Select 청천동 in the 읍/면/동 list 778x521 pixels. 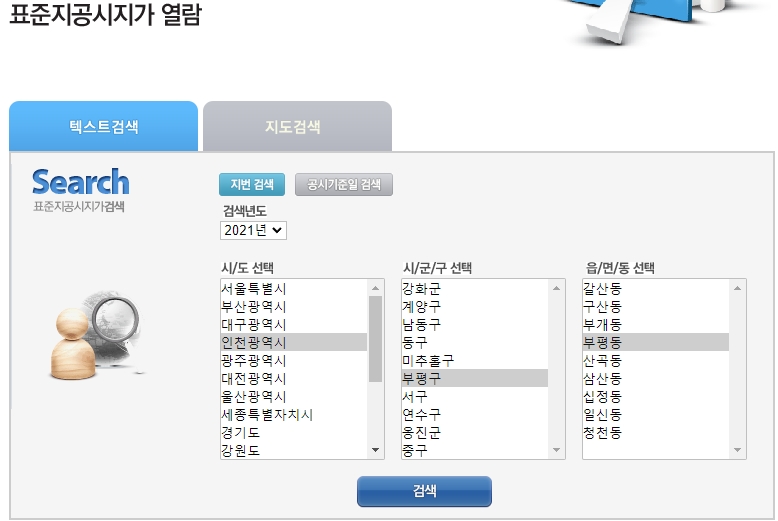656,432
